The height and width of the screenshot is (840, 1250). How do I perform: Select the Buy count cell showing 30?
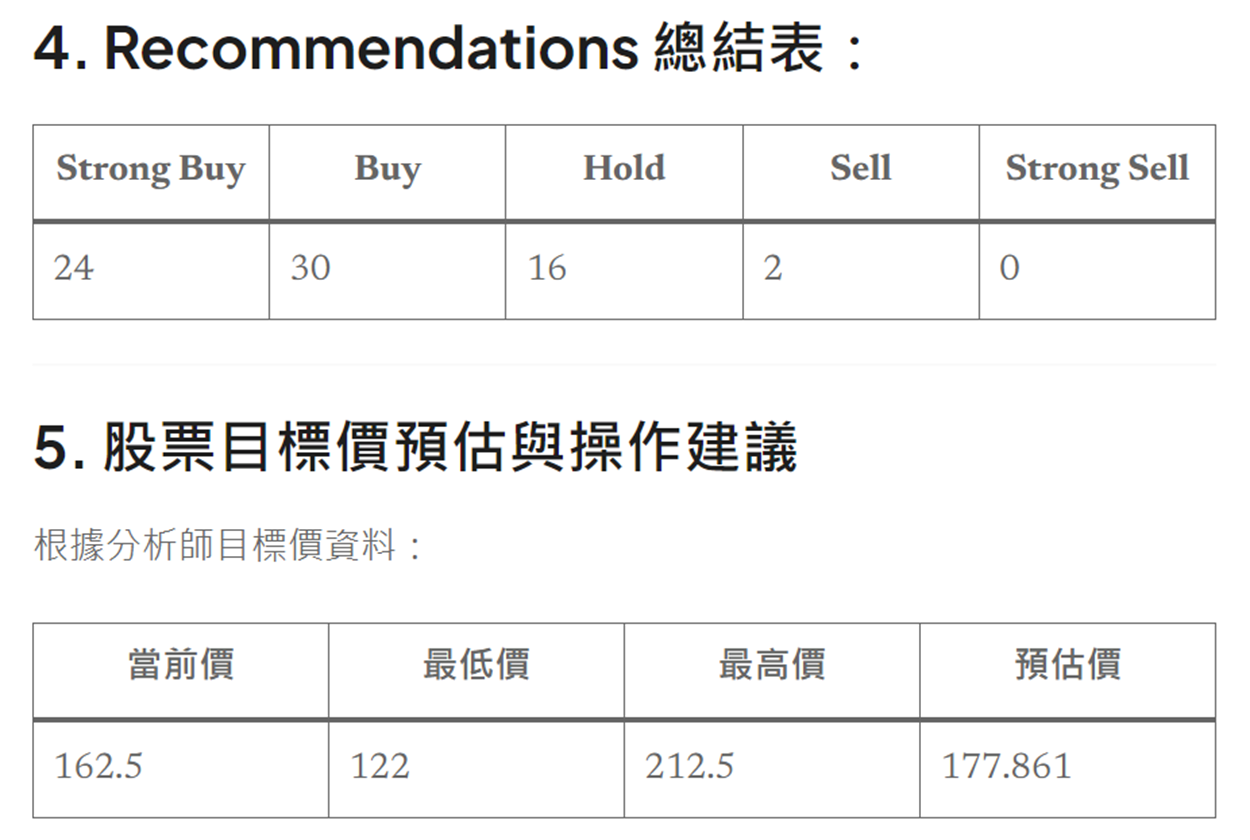[x=310, y=268]
